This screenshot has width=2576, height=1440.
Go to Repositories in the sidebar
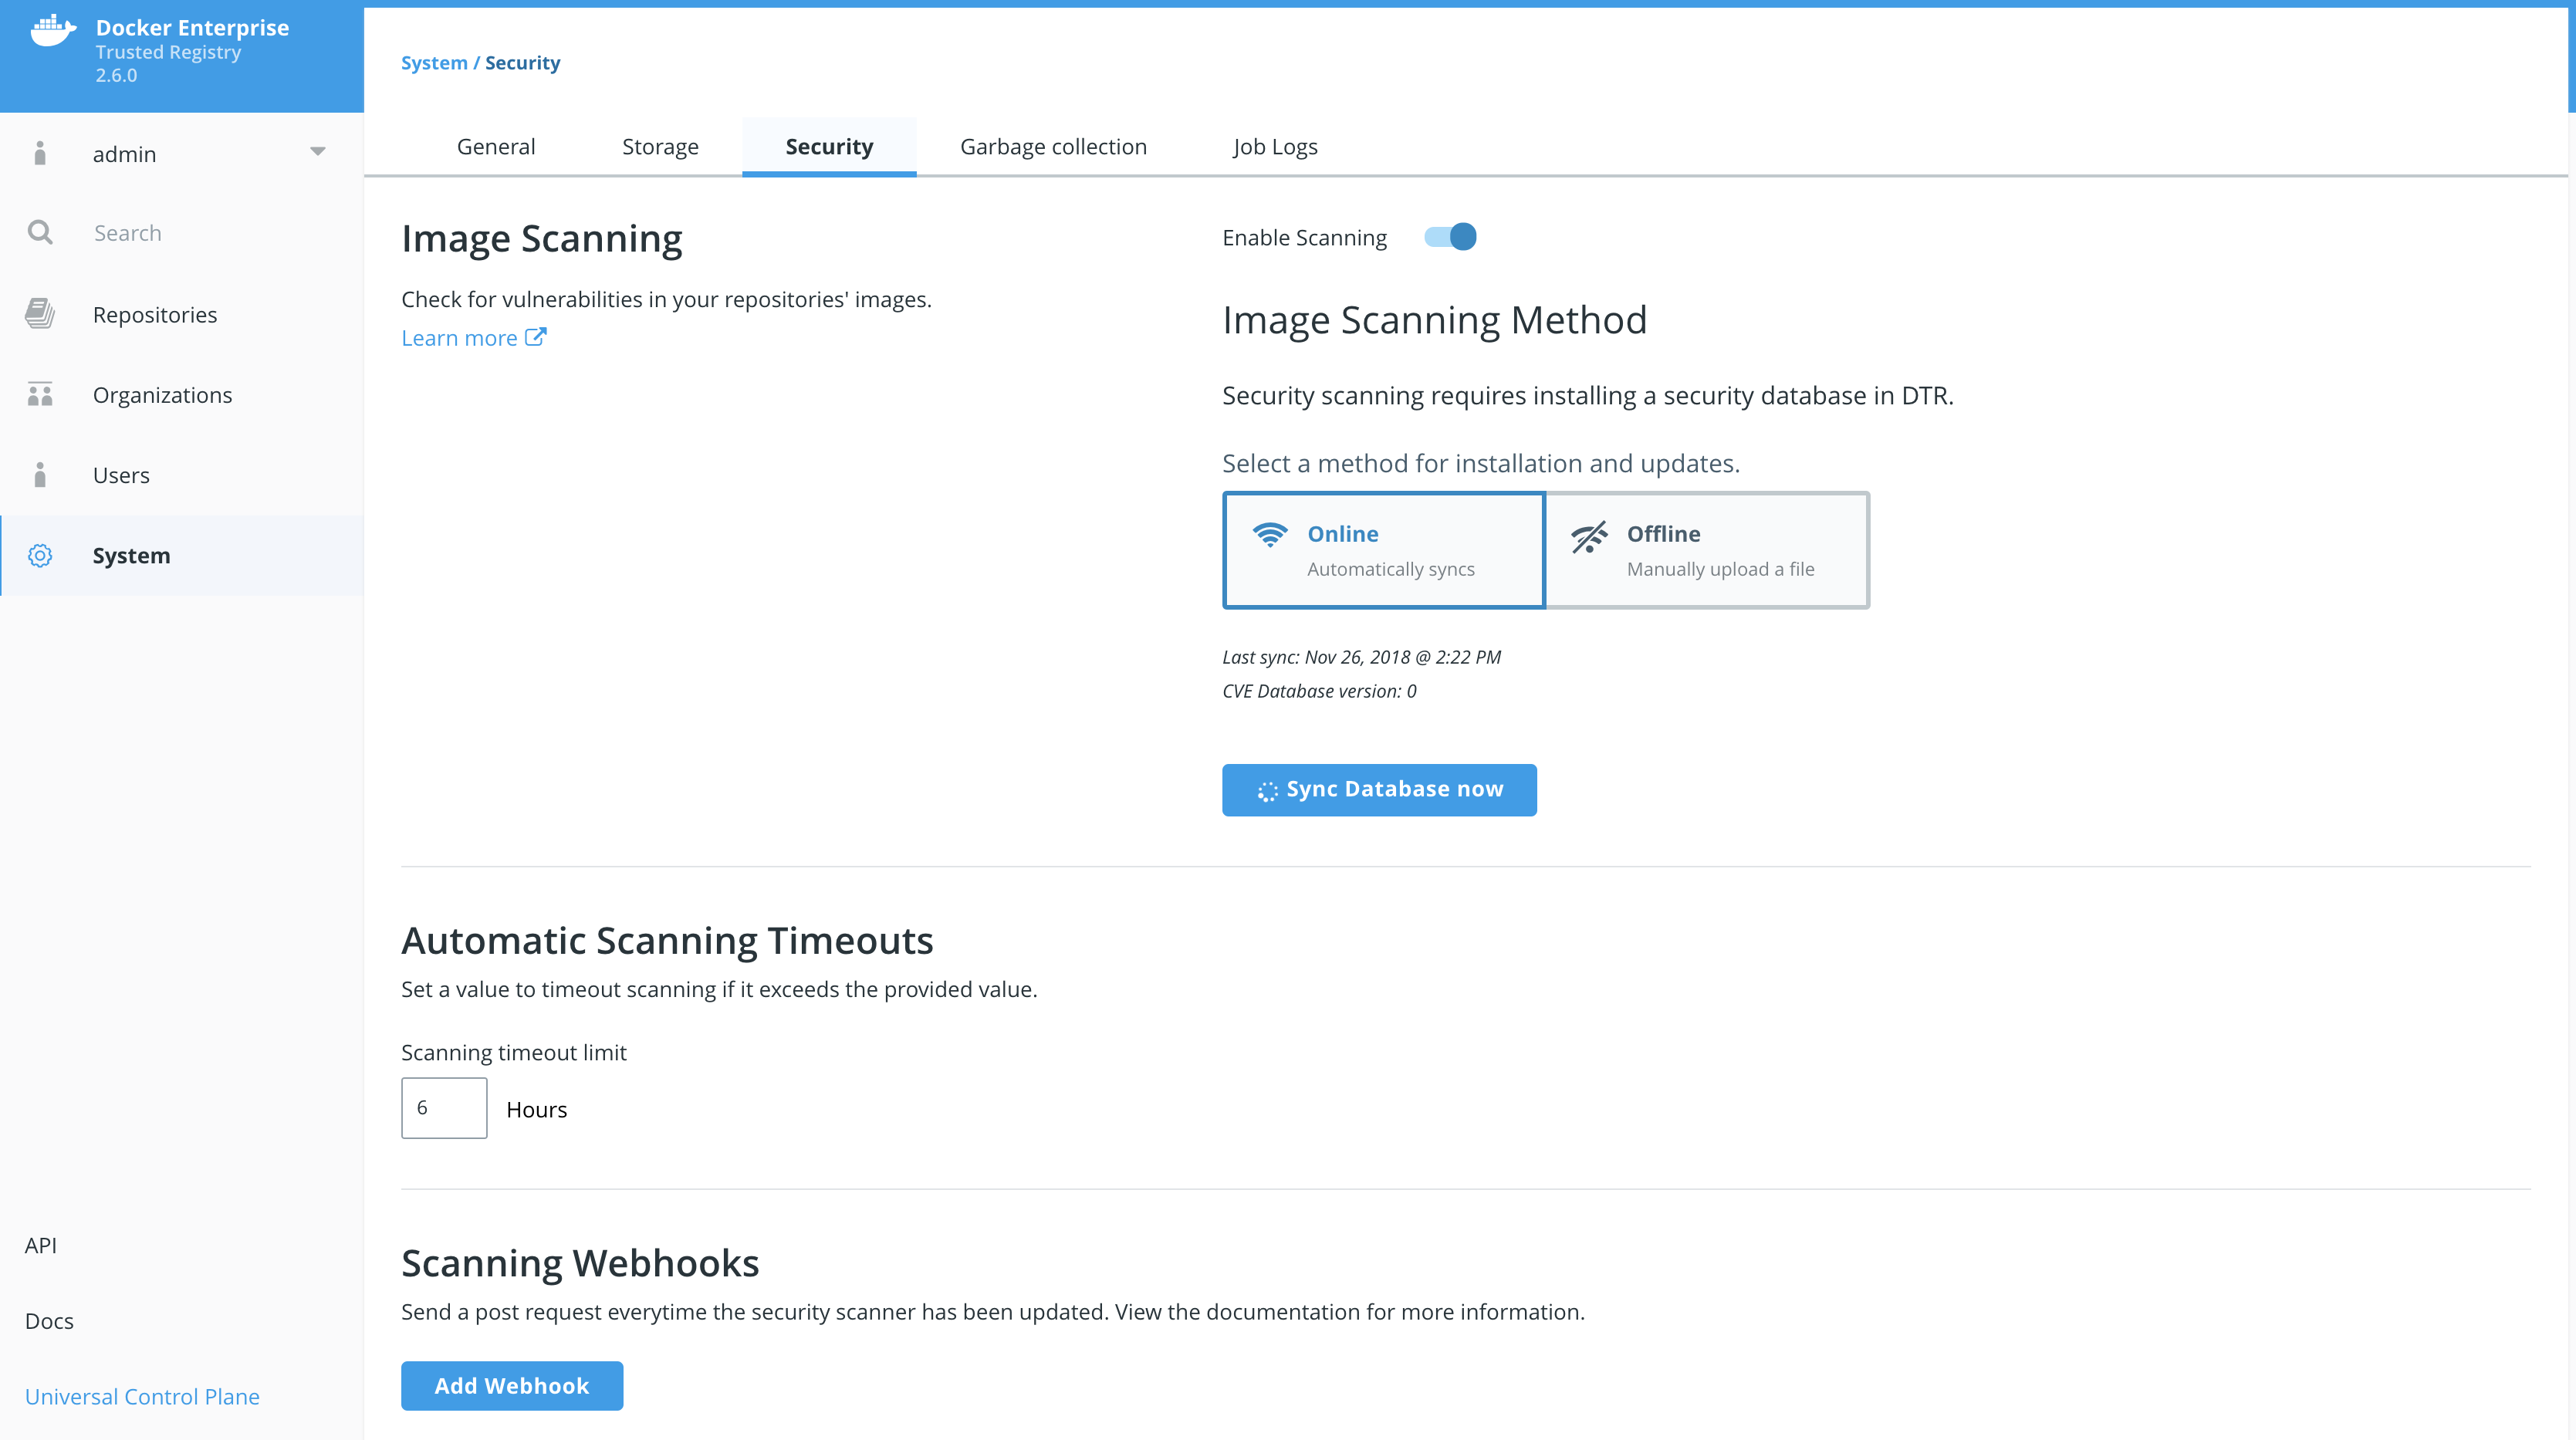[182, 314]
